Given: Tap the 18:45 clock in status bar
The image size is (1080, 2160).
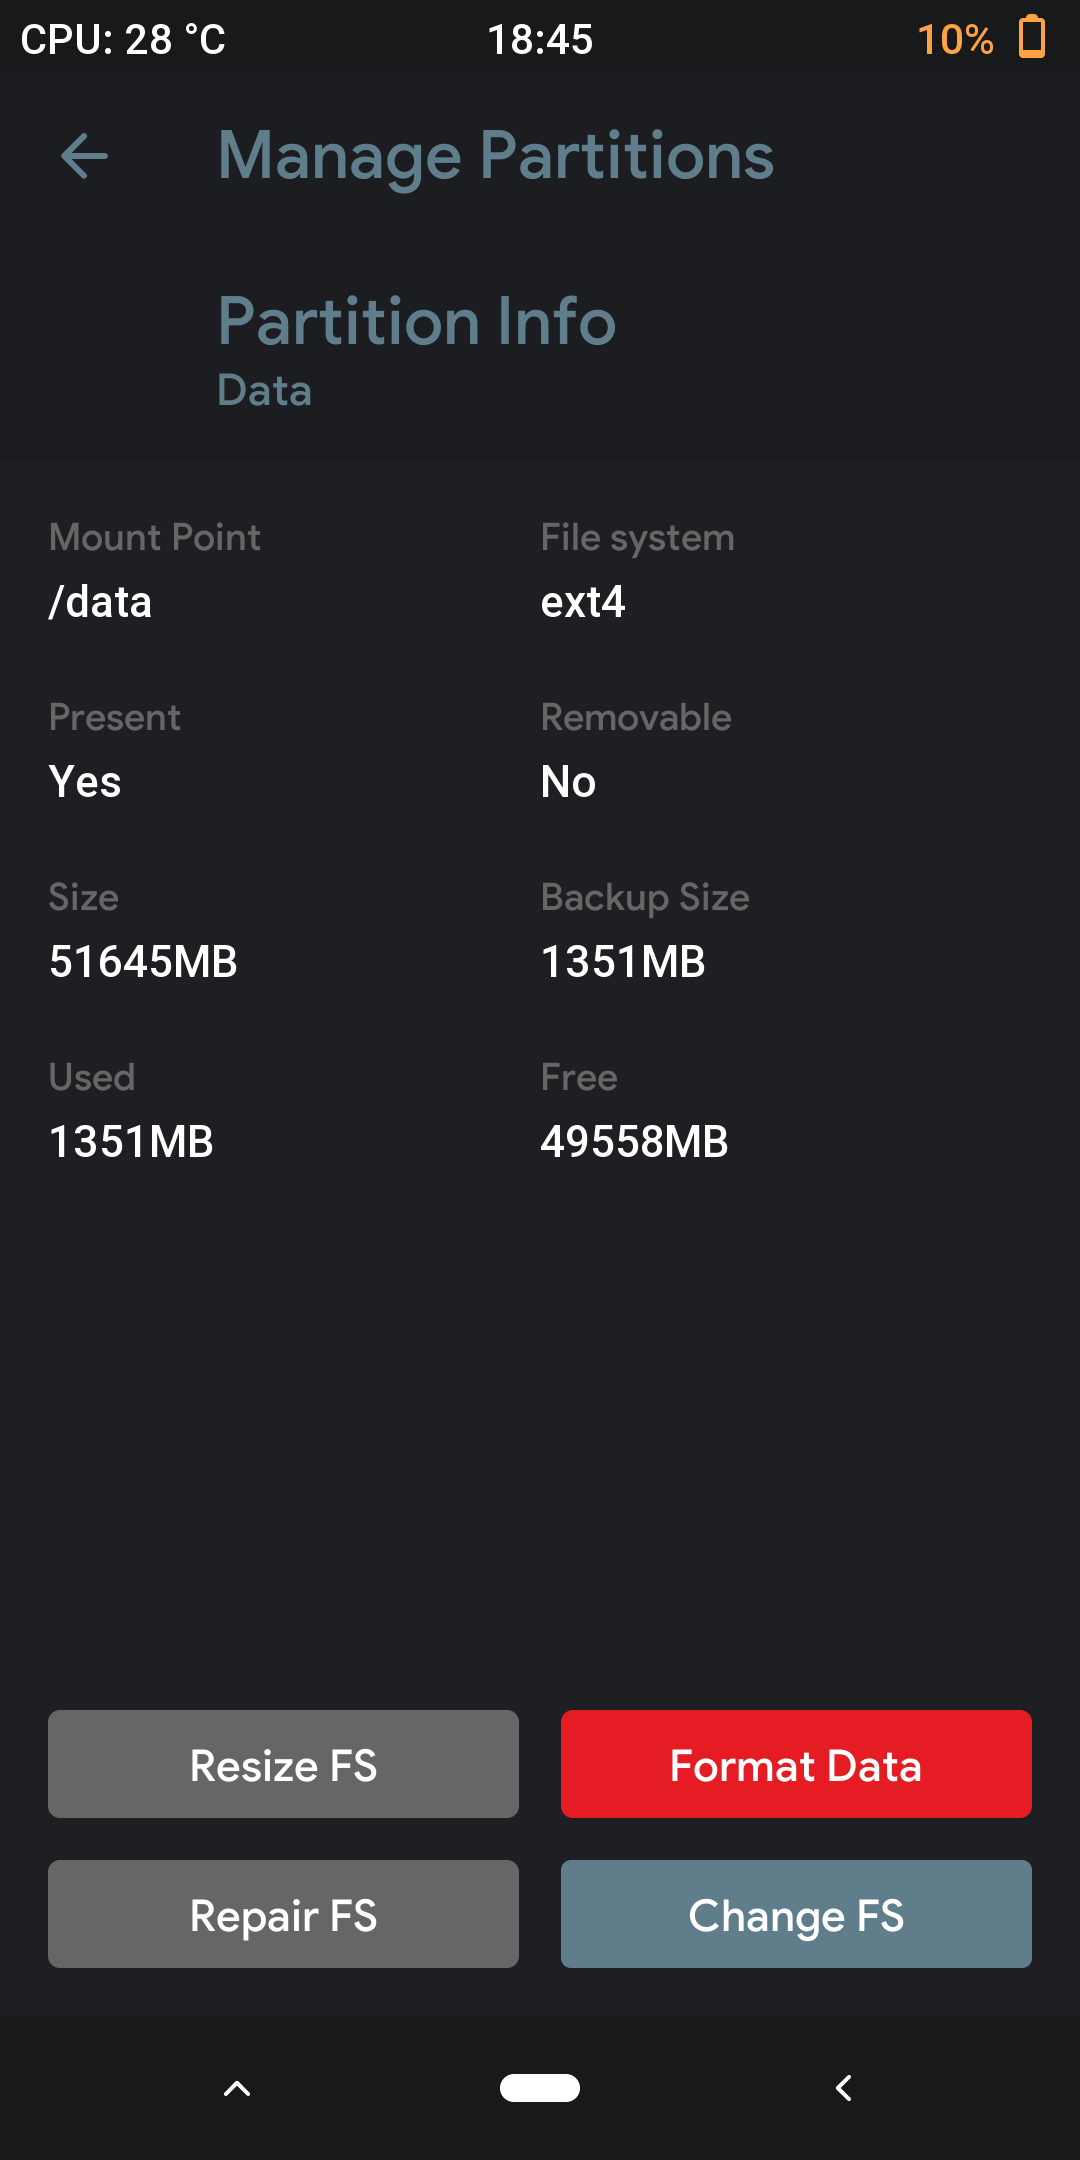Looking at the screenshot, I should [x=540, y=40].
